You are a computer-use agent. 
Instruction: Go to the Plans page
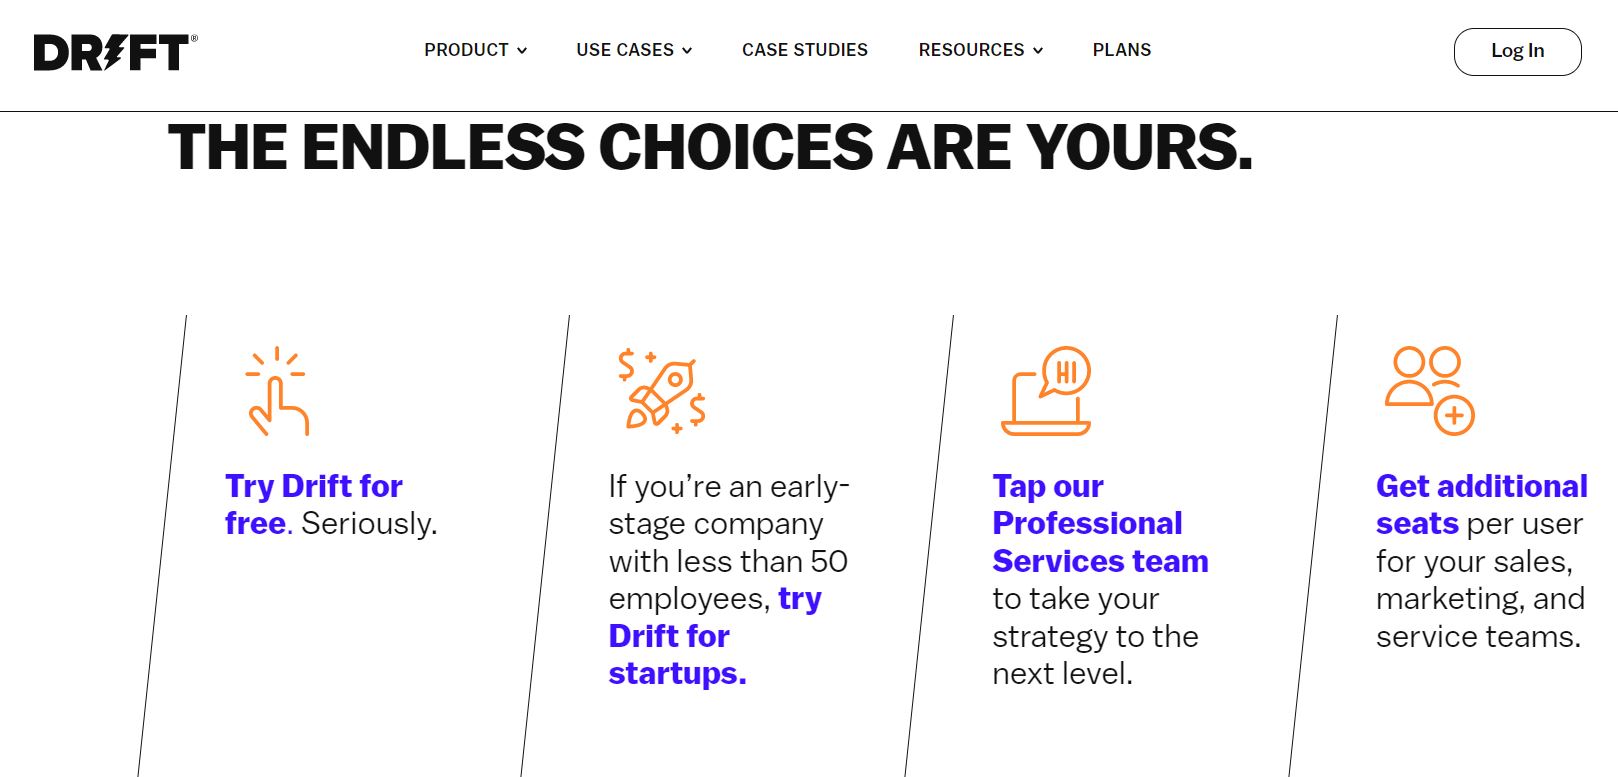[x=1122, y=50]
